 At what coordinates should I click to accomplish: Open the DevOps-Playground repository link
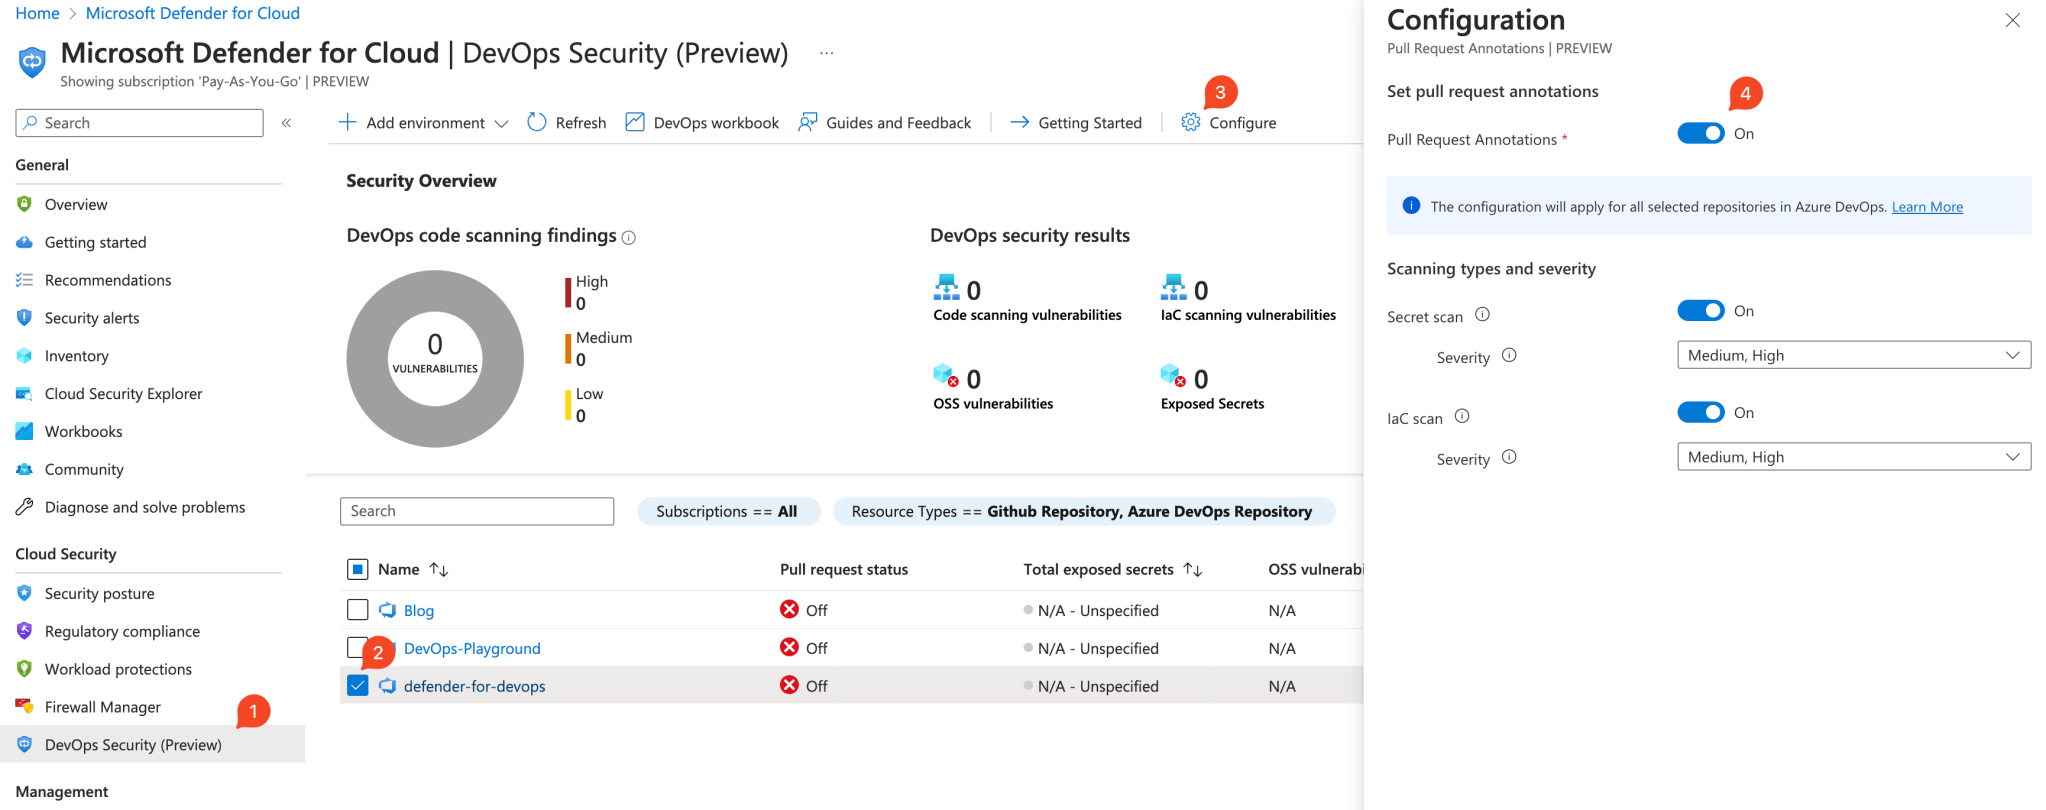click(472, 648)
